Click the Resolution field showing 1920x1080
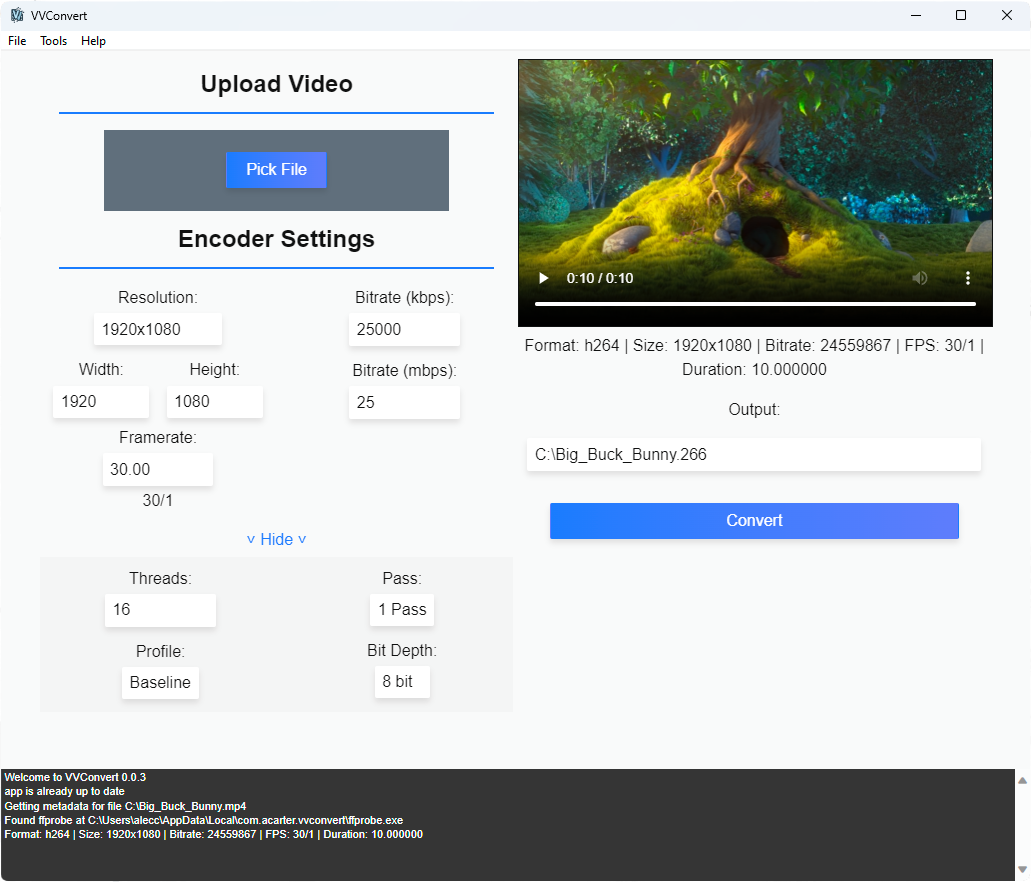1031x882 pixels. 157,329
